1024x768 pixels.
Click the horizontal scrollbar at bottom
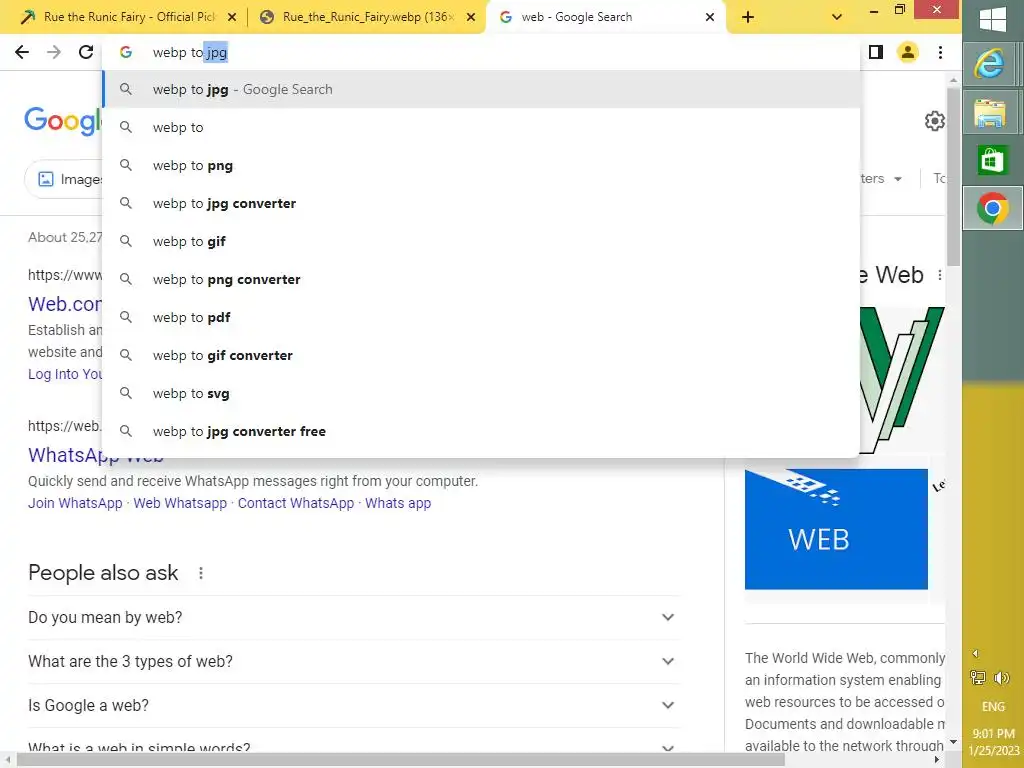click(400, 760)
